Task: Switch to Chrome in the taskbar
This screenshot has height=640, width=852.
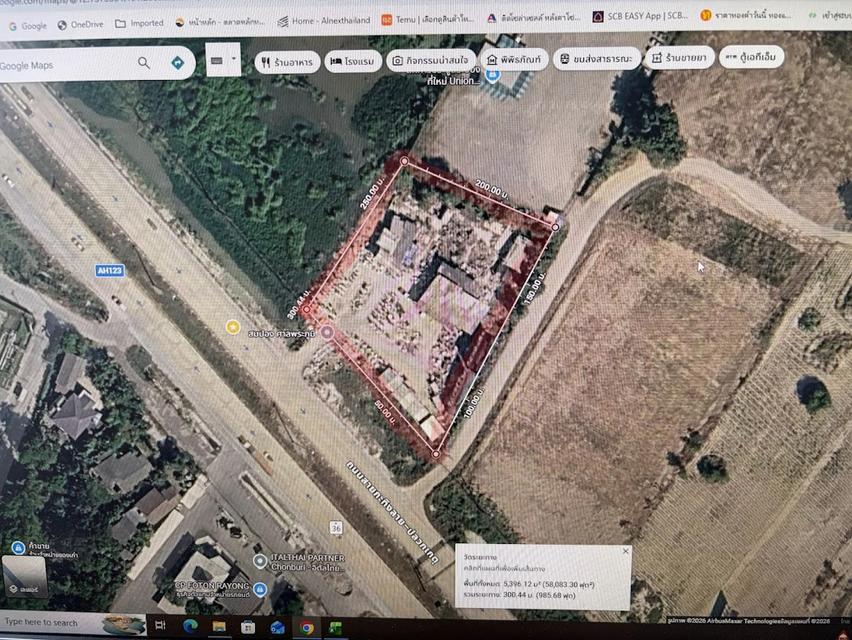Action: tap(306, 628)
